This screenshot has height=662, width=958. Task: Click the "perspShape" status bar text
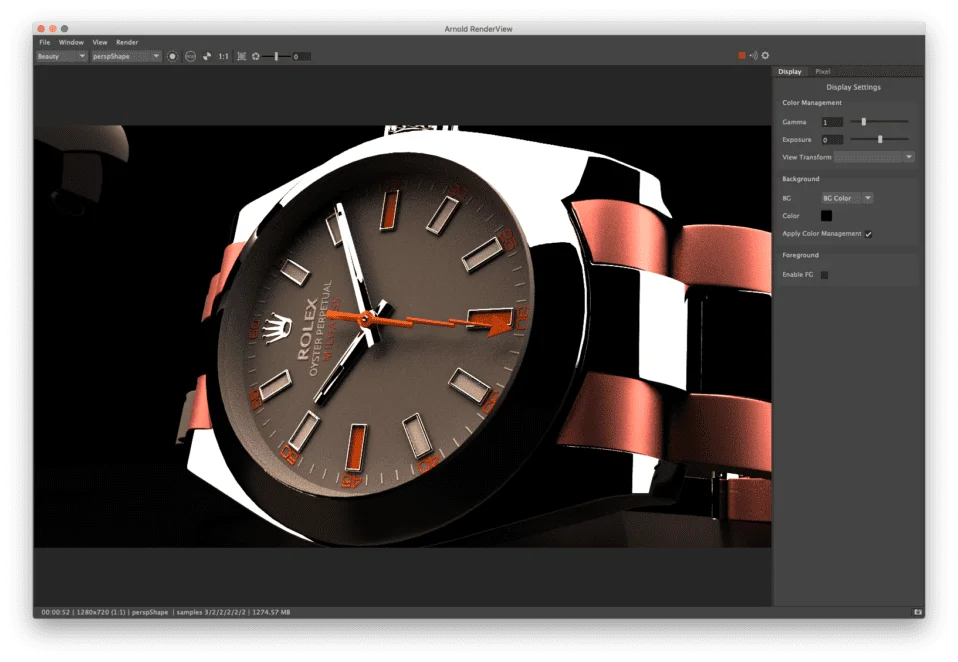(150, 612)
